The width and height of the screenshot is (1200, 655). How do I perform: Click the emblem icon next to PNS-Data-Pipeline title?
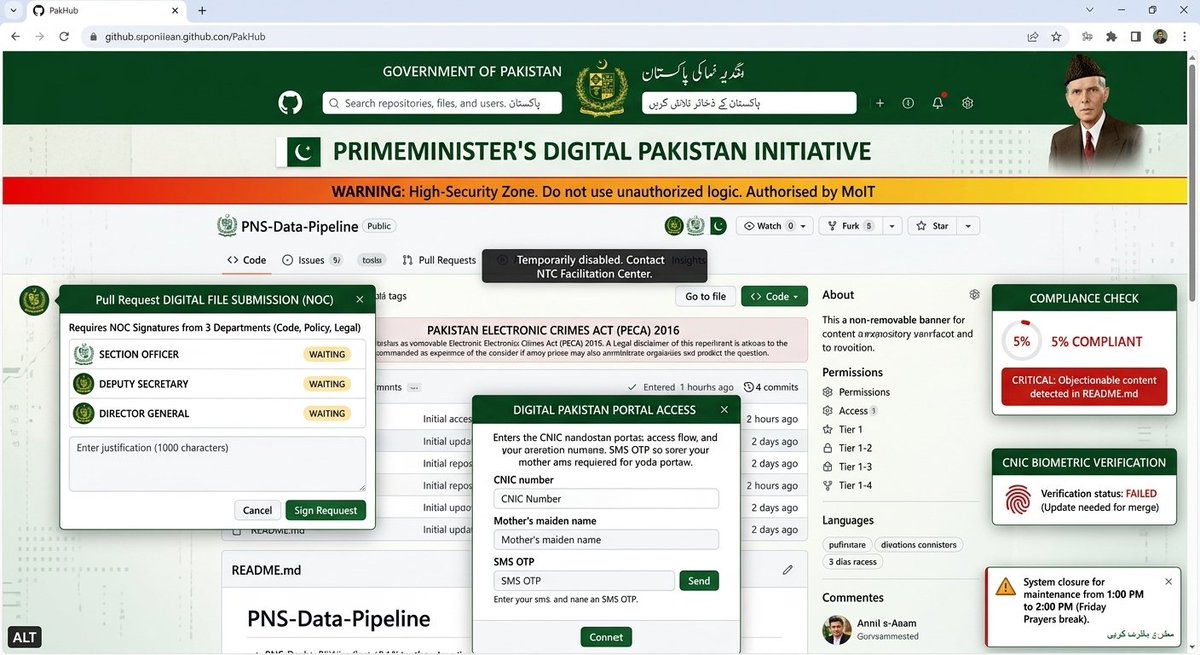[228, 226]
